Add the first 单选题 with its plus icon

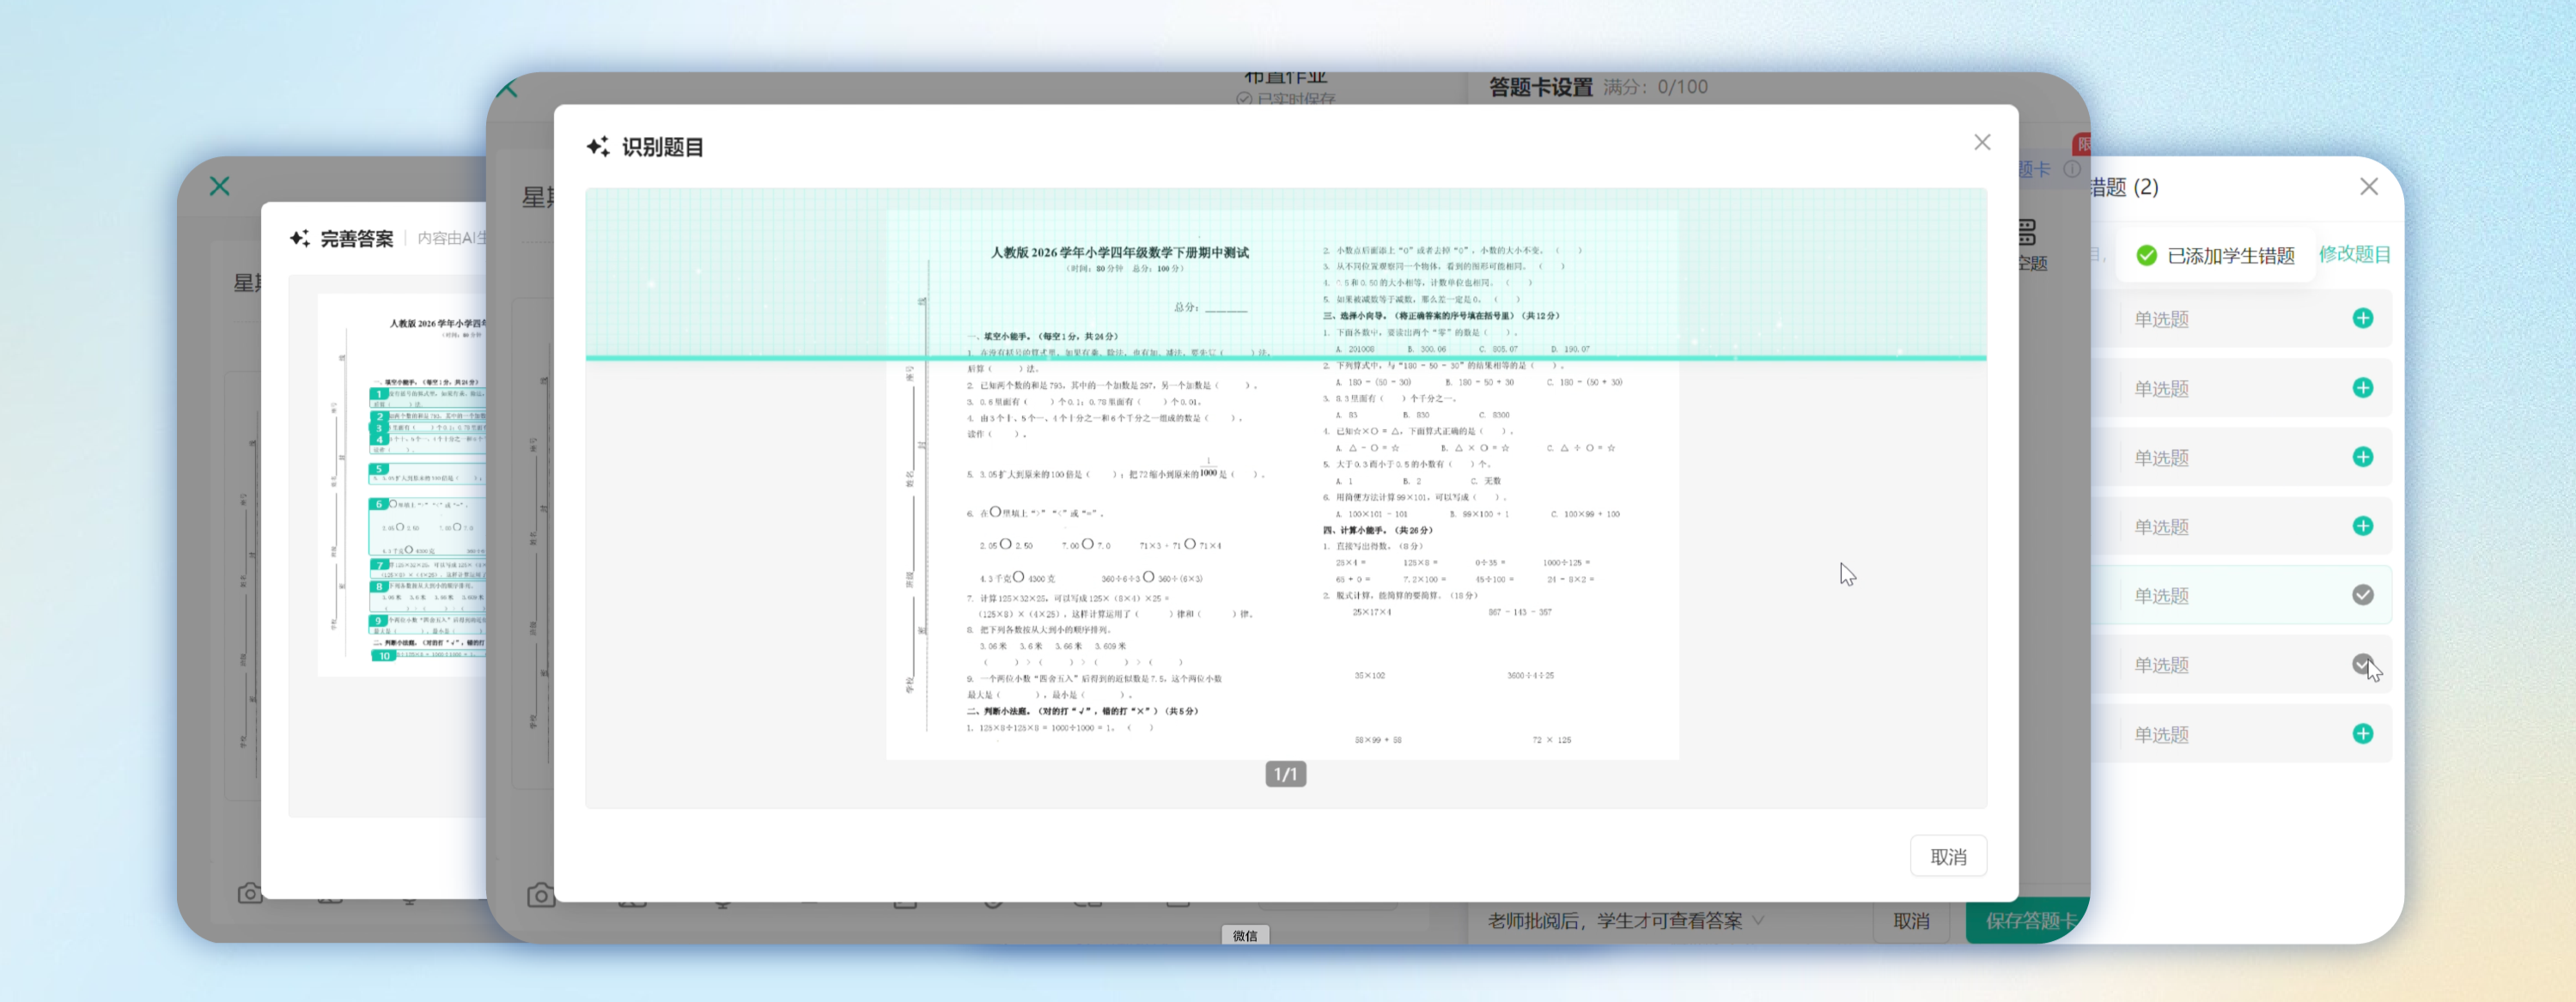(2362, 319)
